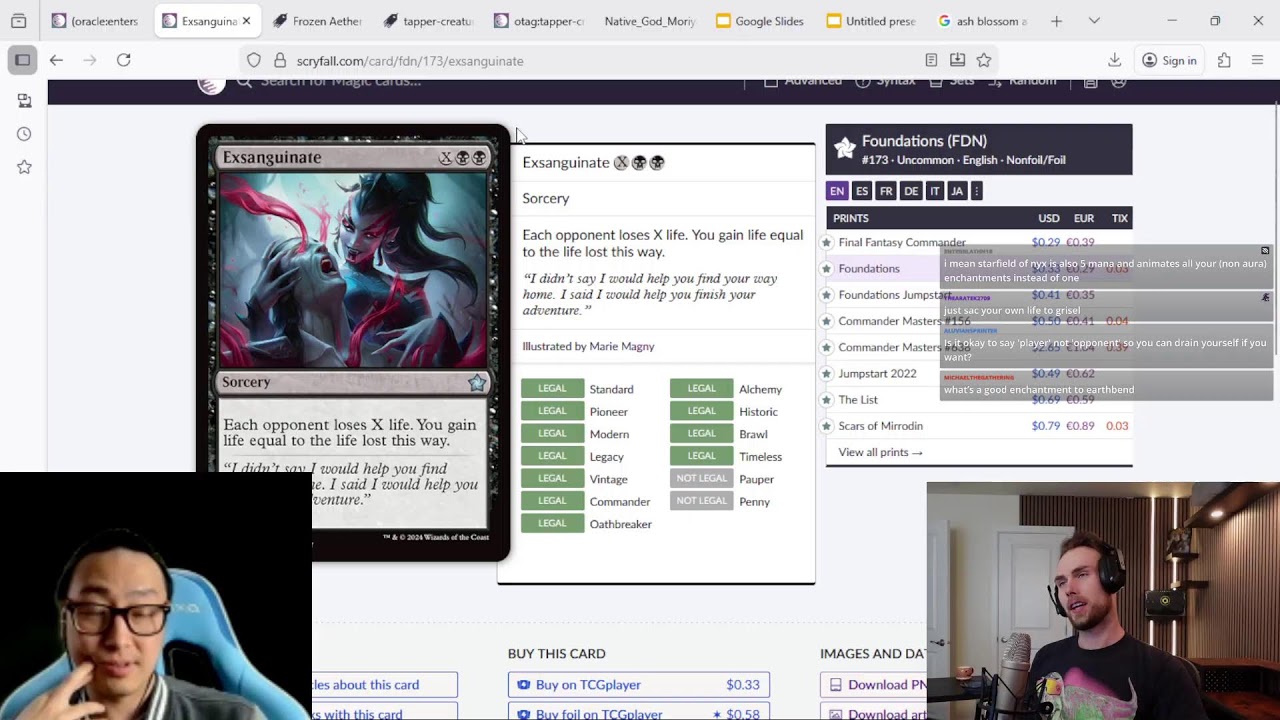Open the Firefox application menu
The image size is (1280, 720).
(x=1258, y=60)
